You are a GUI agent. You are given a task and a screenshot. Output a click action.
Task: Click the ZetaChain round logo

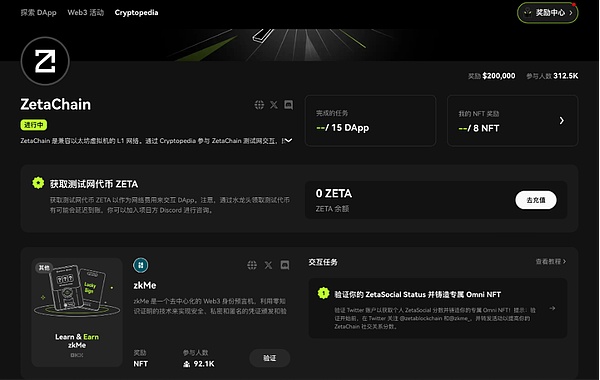tap(45, 61)
